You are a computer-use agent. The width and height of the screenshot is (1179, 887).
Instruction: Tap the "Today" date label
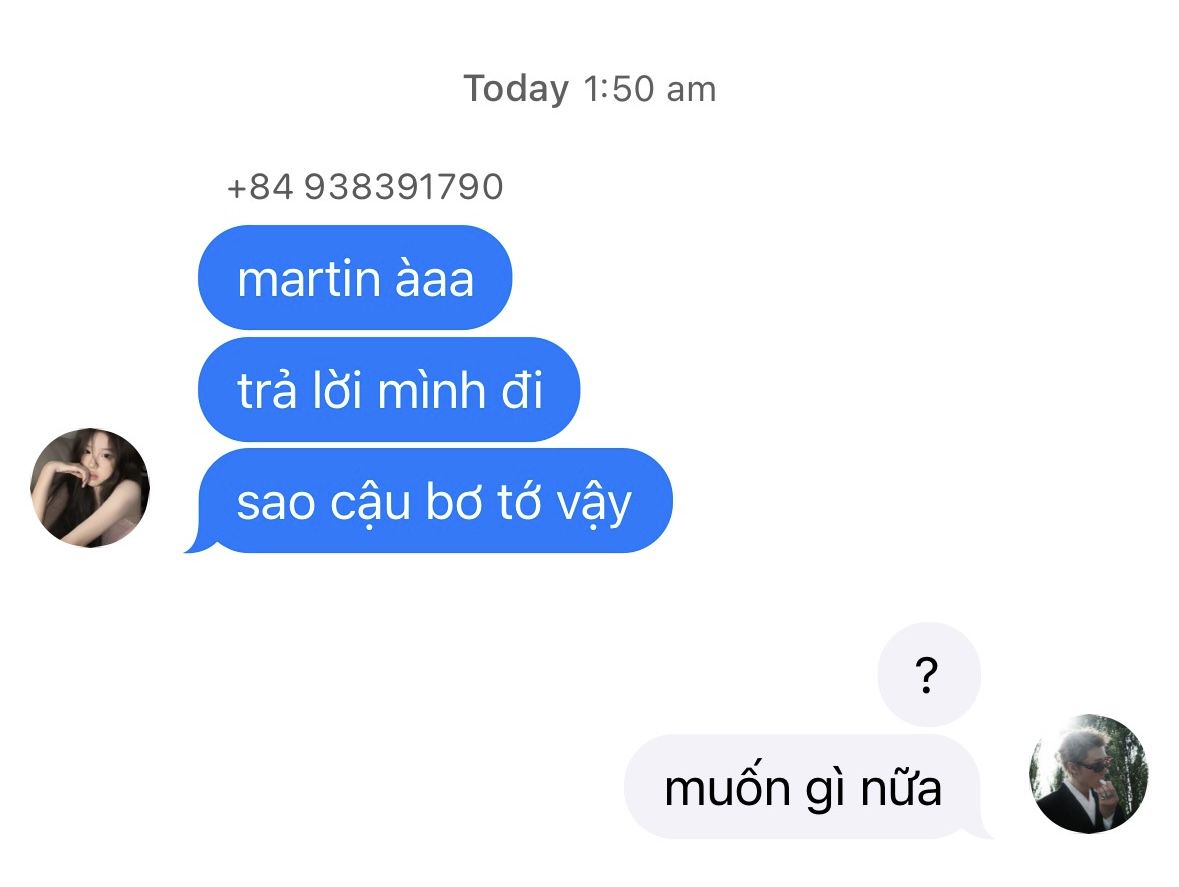click(x=516, y=89)
